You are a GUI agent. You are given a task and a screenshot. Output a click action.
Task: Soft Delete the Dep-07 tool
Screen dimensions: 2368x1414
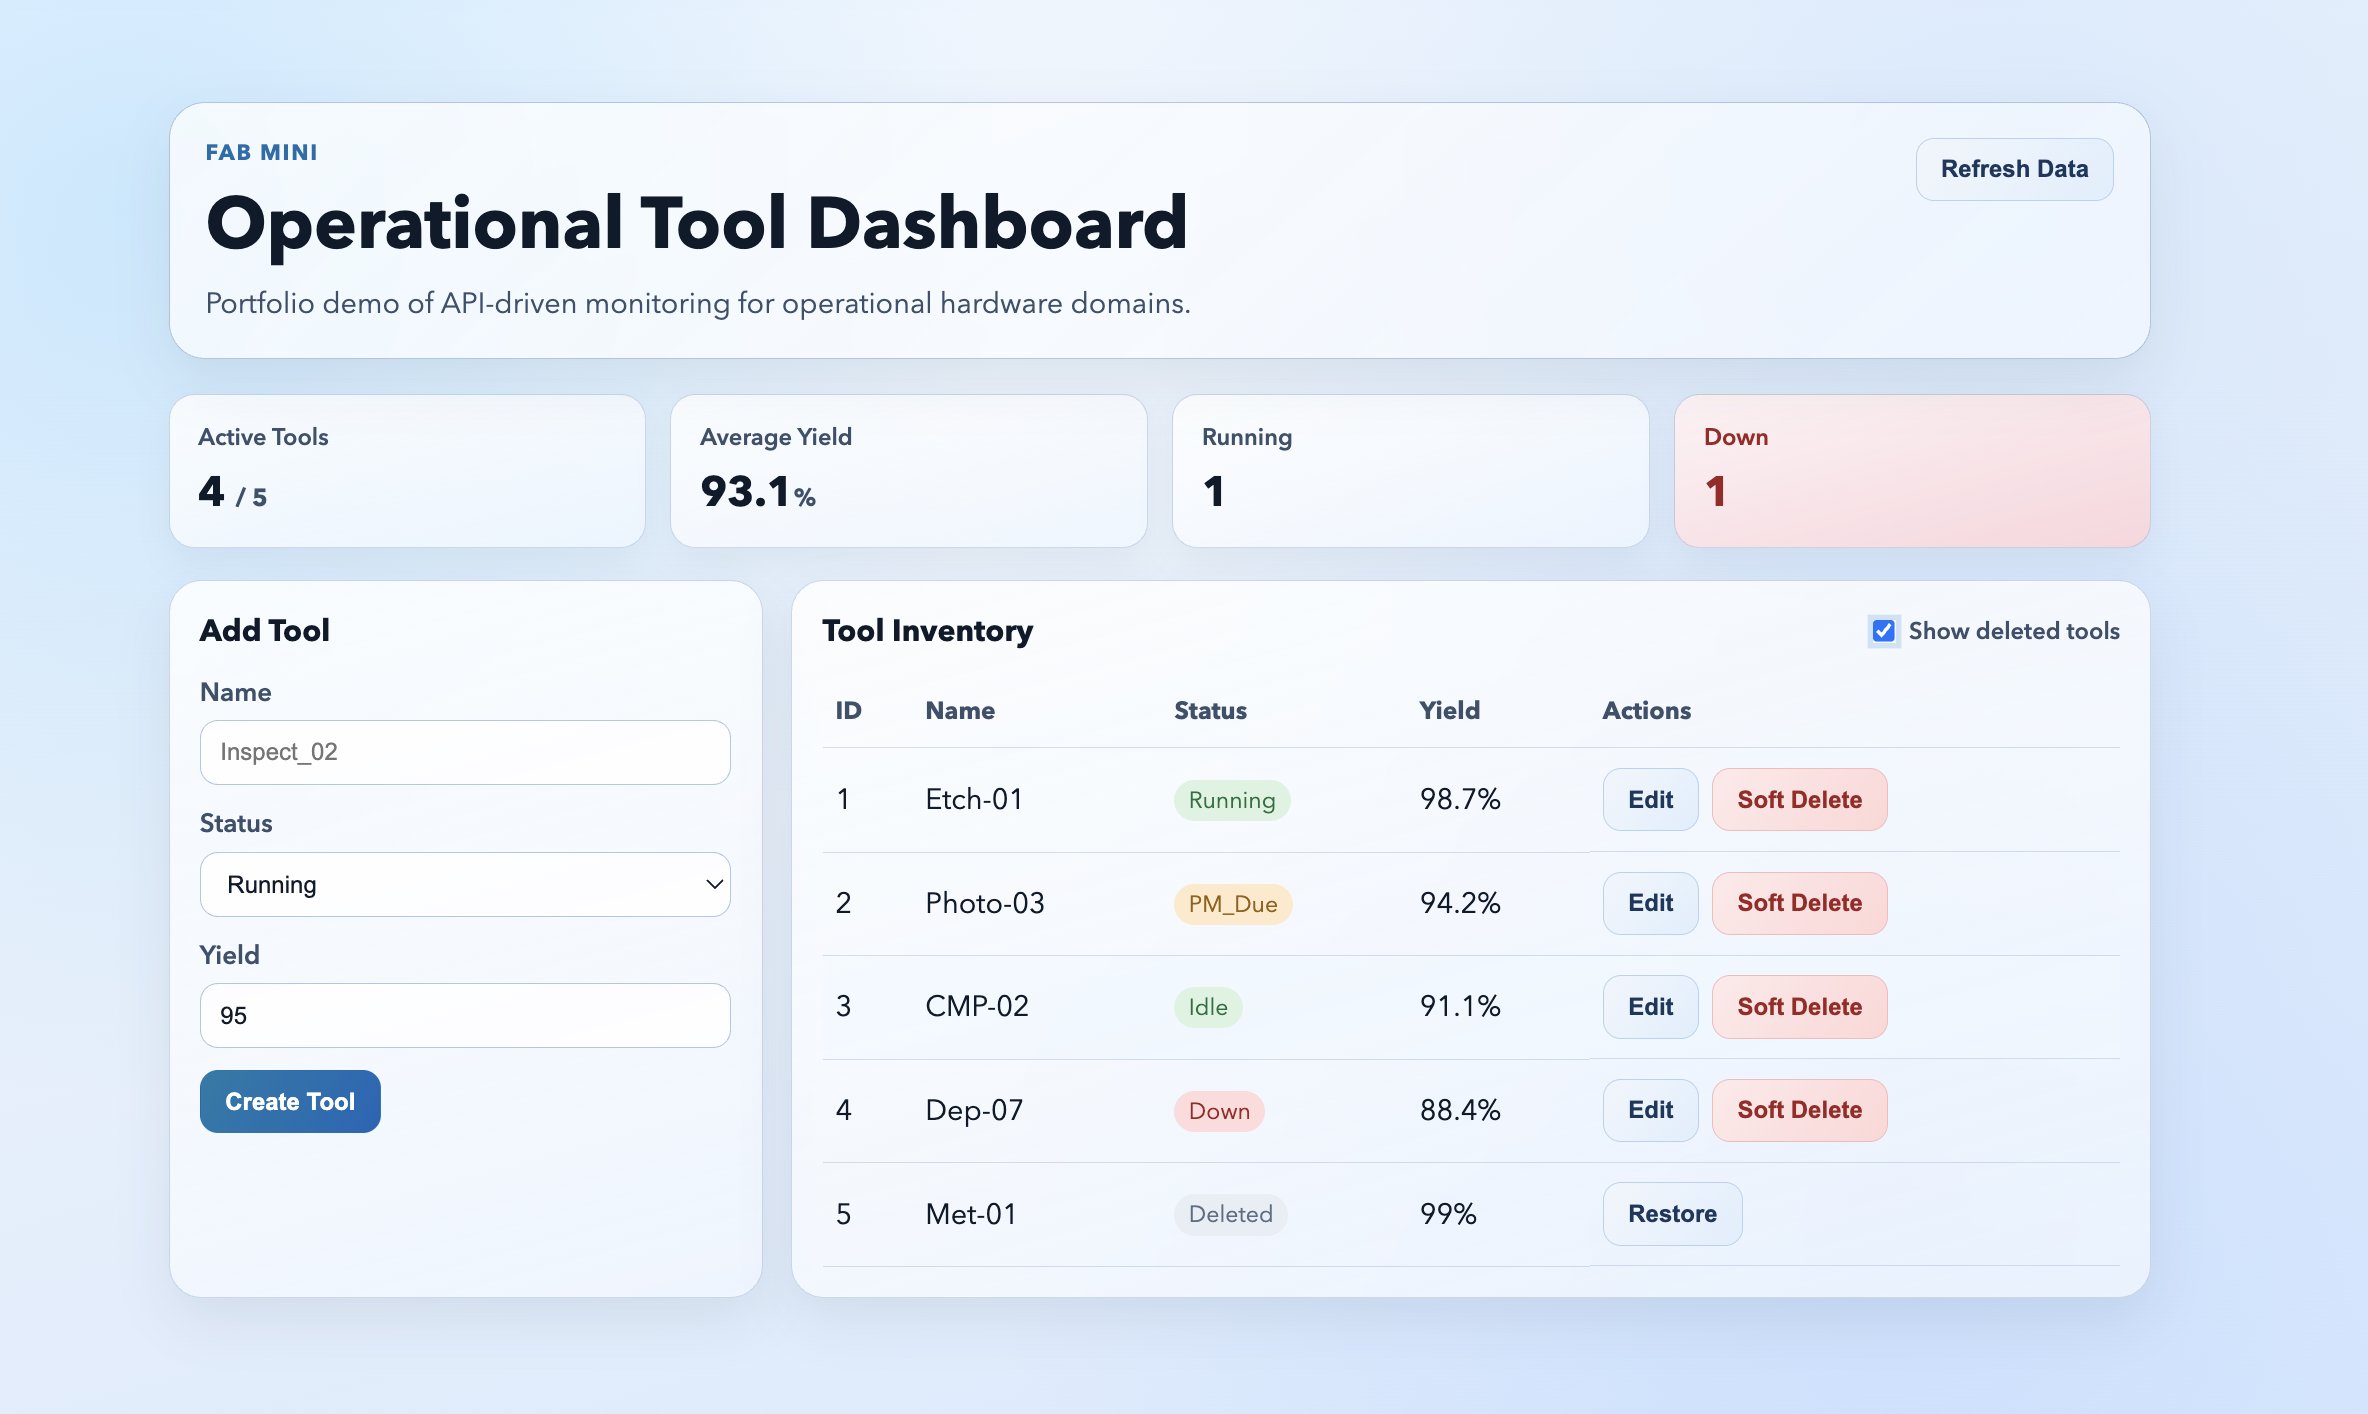pos(1798,1110)
